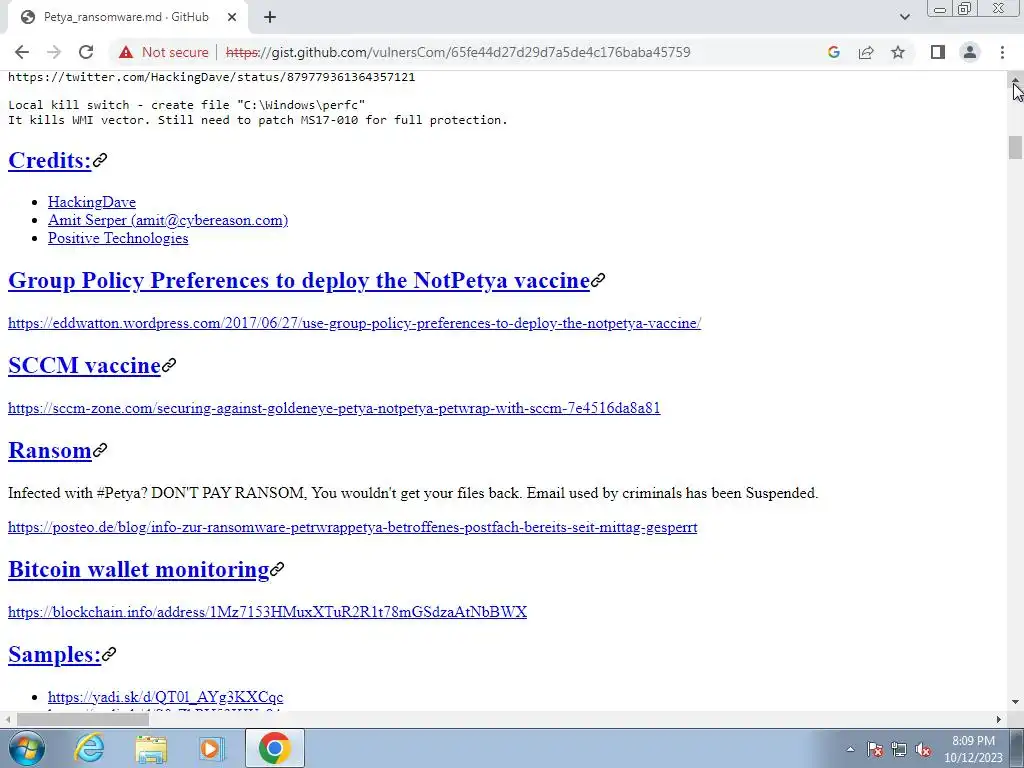Click anchor icon next to Ransom heading
Image resolution: width=1024 pixels, height=768 pixels.
[x=99, y=450]
